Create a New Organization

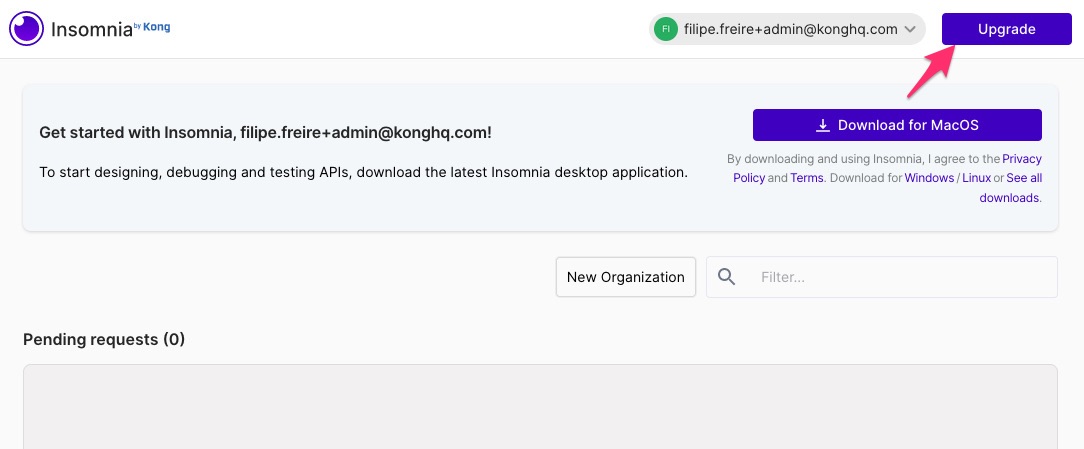pyautogui.click(x=626, y=277)
